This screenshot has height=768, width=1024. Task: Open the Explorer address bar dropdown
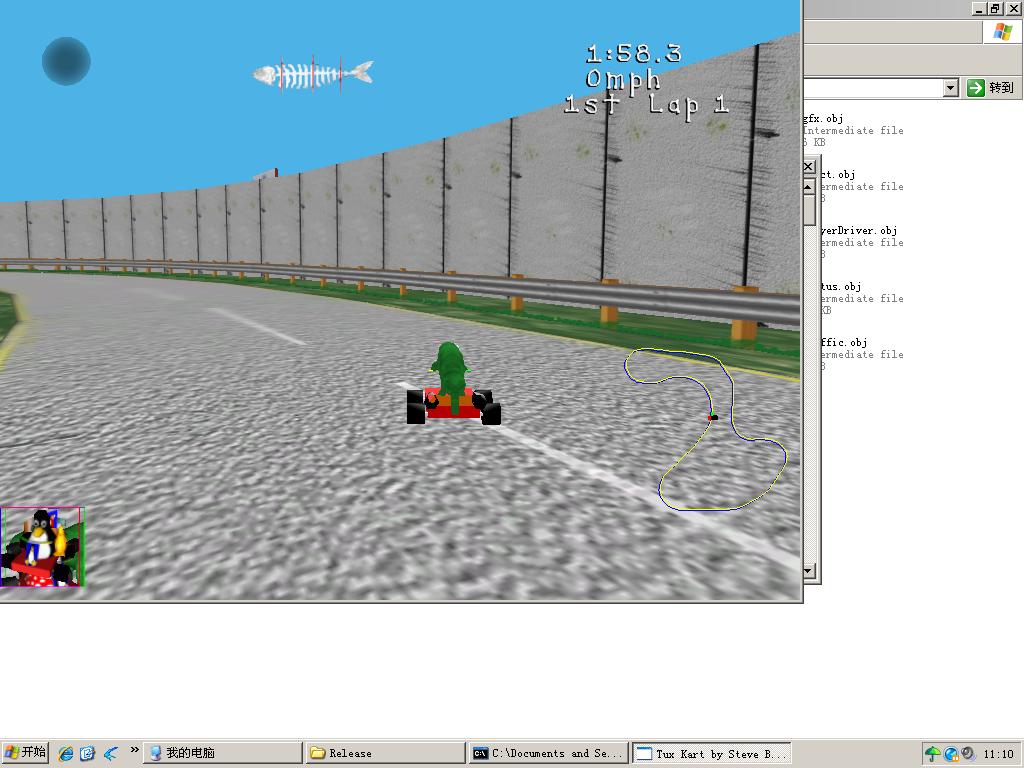[951, 88]
